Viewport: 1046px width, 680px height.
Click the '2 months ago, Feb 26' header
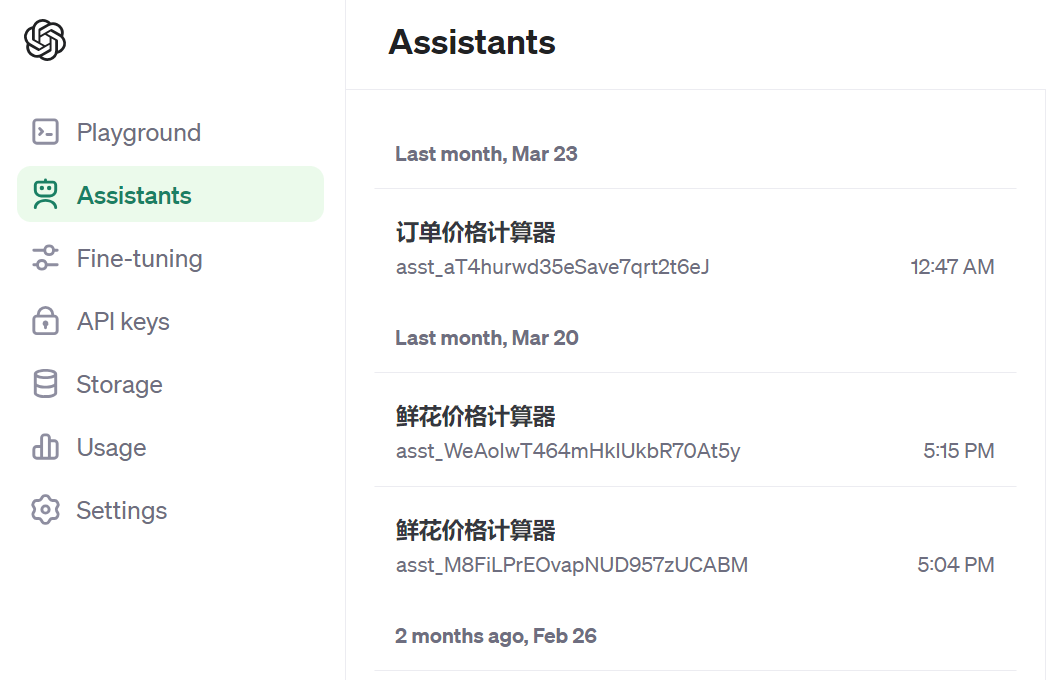point(496,636)
